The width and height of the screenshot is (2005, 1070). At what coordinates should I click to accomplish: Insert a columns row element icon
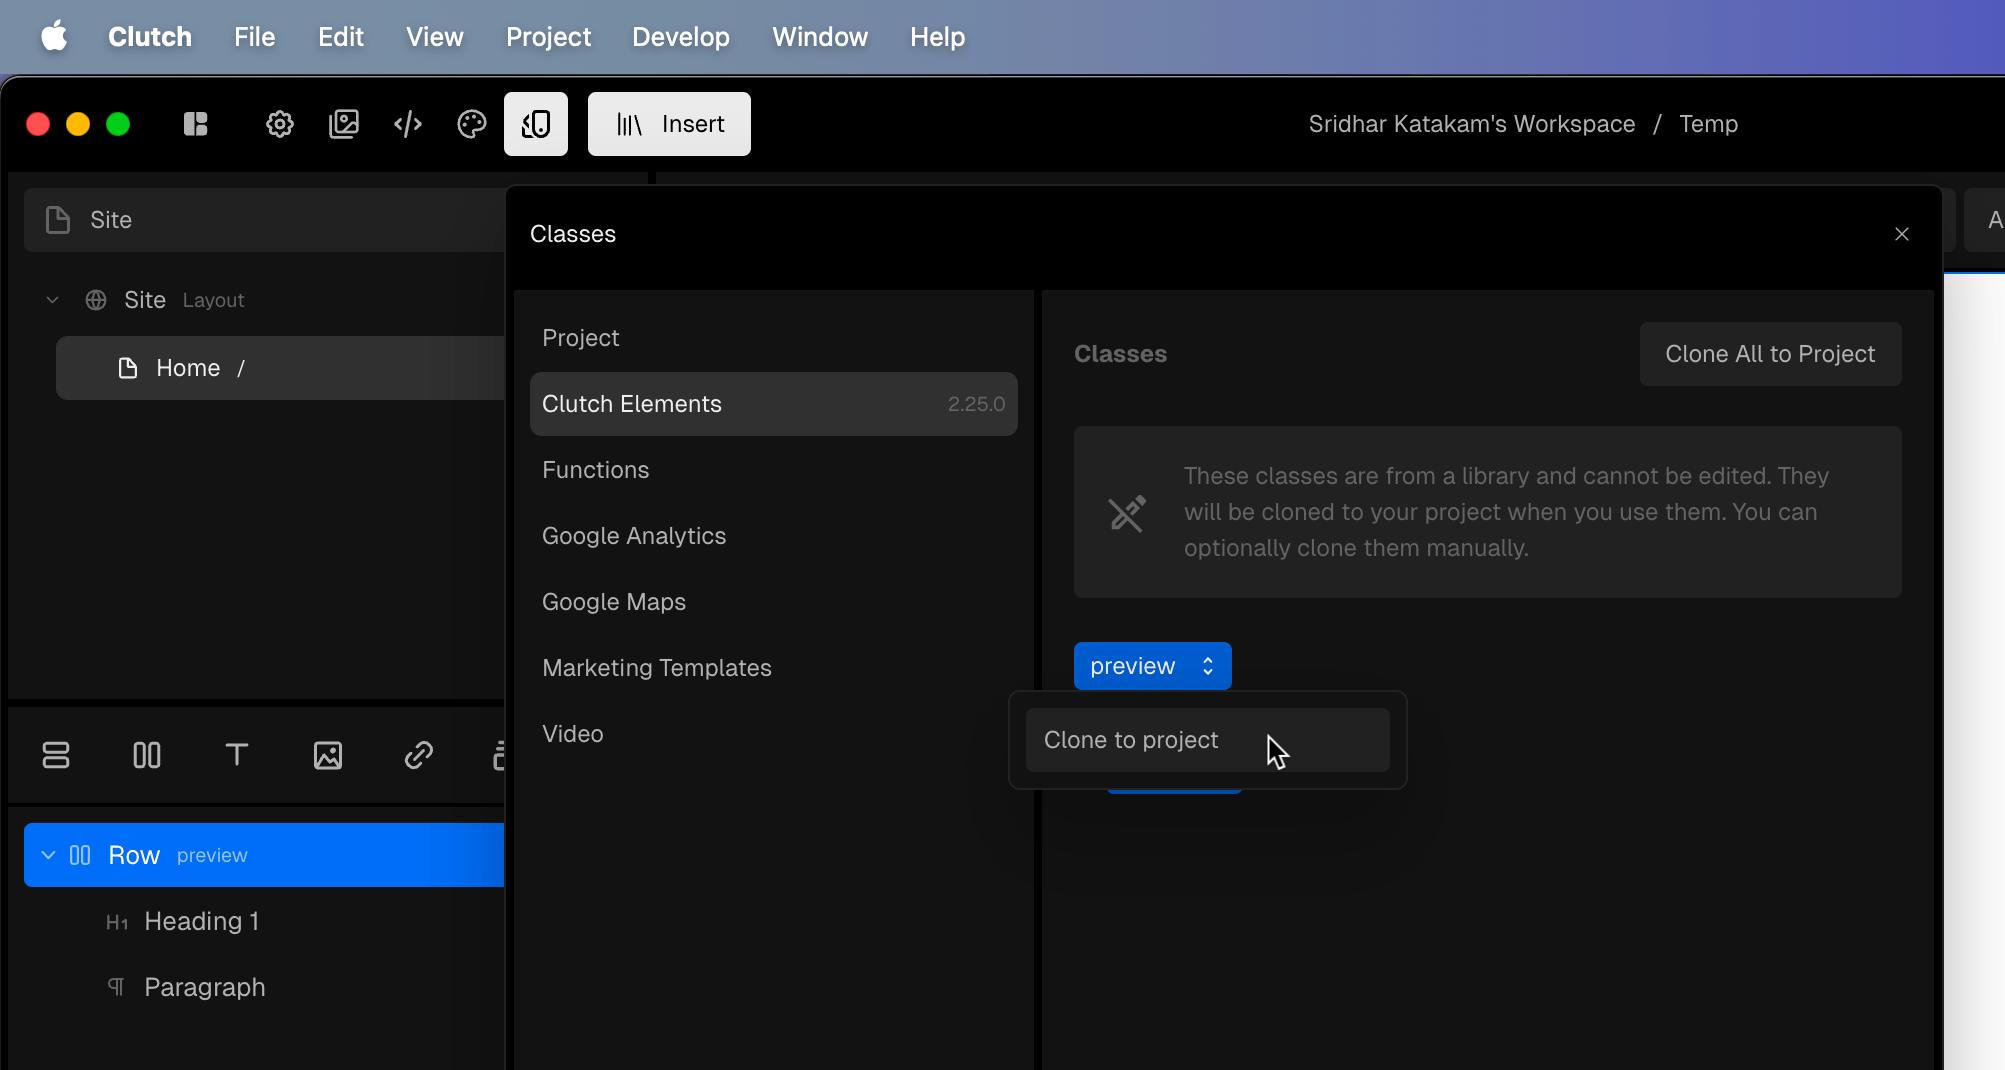(147, 755)
